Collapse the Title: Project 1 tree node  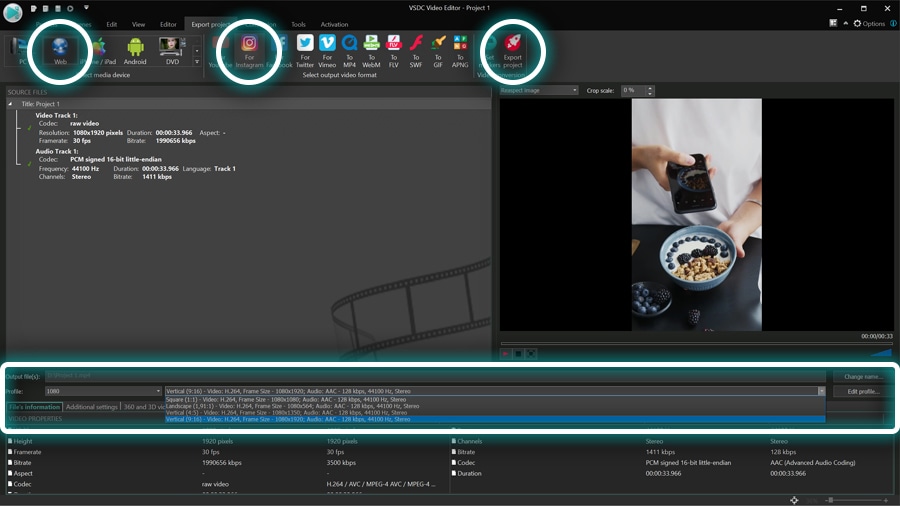10,104
